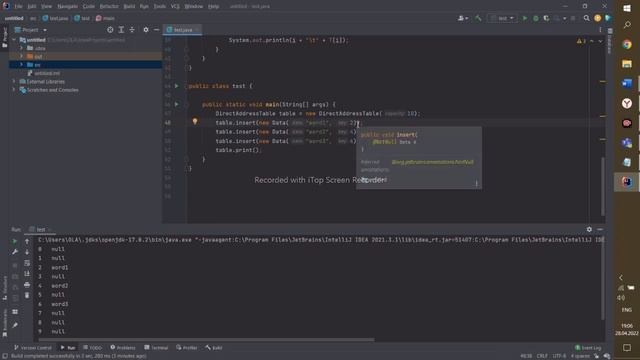This screenshot has height=360, width=640.
Task: Rerun test from Run panel
Action: point(15,241)
